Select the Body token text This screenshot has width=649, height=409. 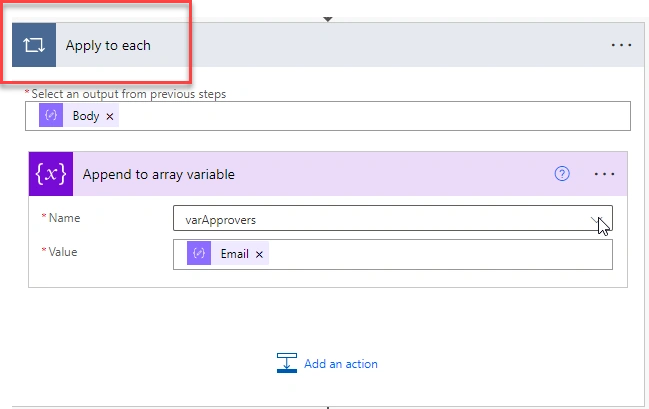pos(86,116)
